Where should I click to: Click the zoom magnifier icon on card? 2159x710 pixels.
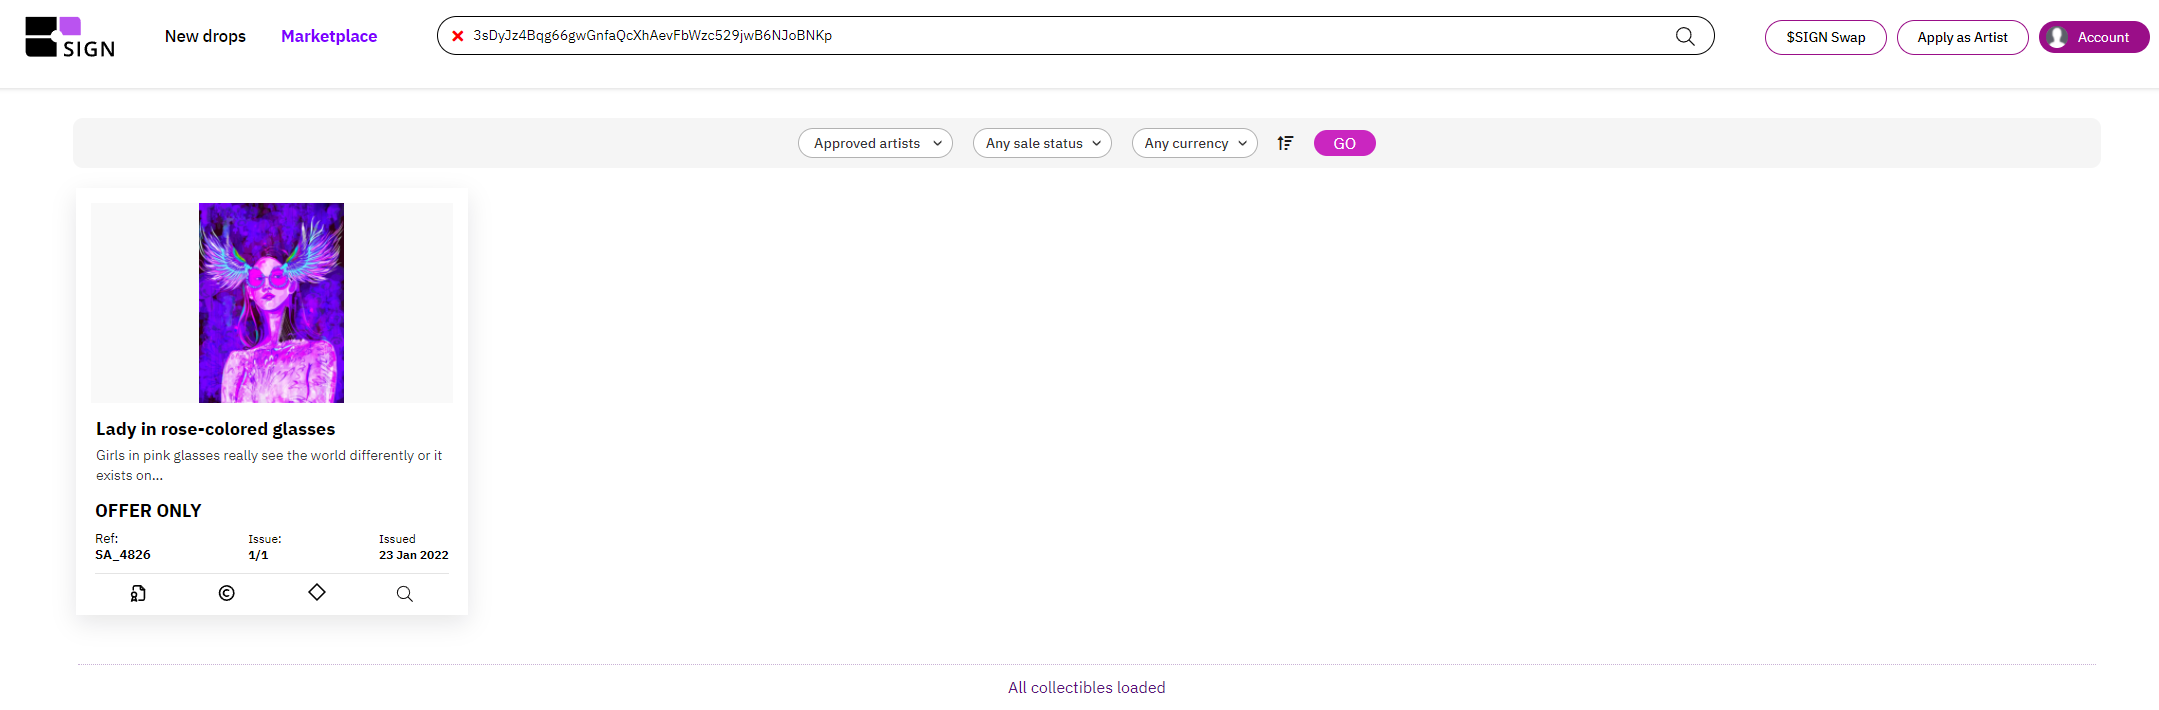point(404,593)
